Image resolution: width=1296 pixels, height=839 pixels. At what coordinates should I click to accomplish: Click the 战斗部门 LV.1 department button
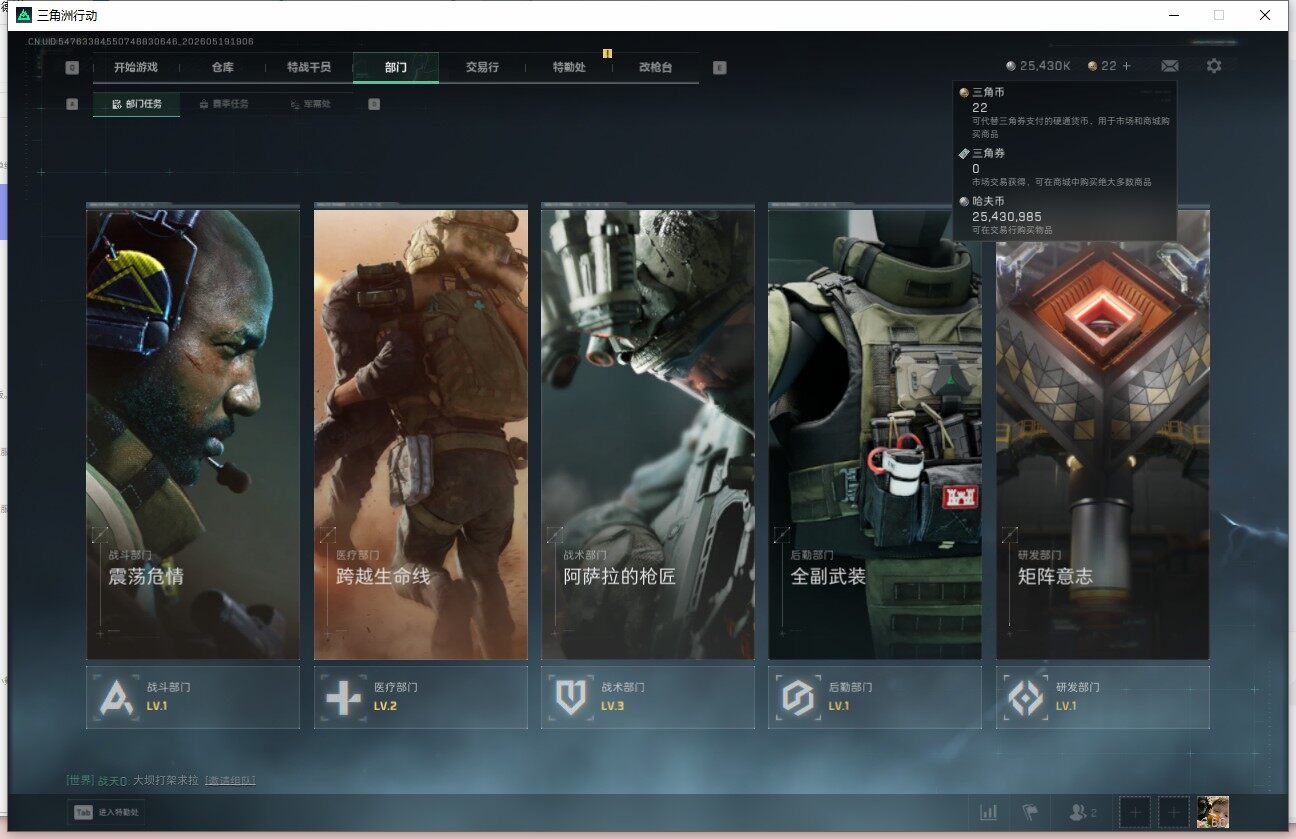point(193,697)
